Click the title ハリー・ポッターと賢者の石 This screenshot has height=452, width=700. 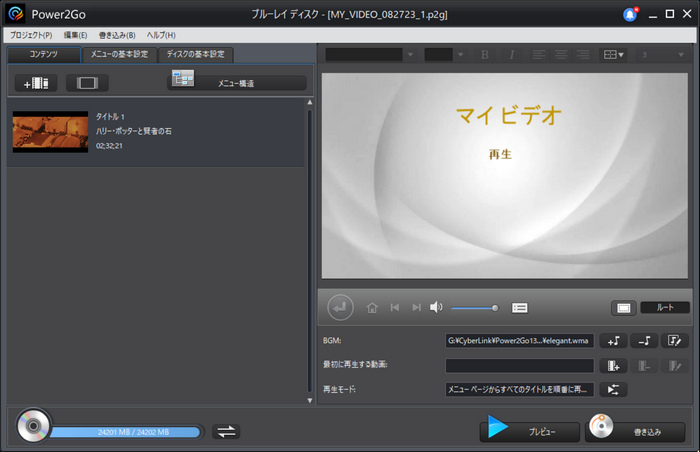(x=134, y=131)
